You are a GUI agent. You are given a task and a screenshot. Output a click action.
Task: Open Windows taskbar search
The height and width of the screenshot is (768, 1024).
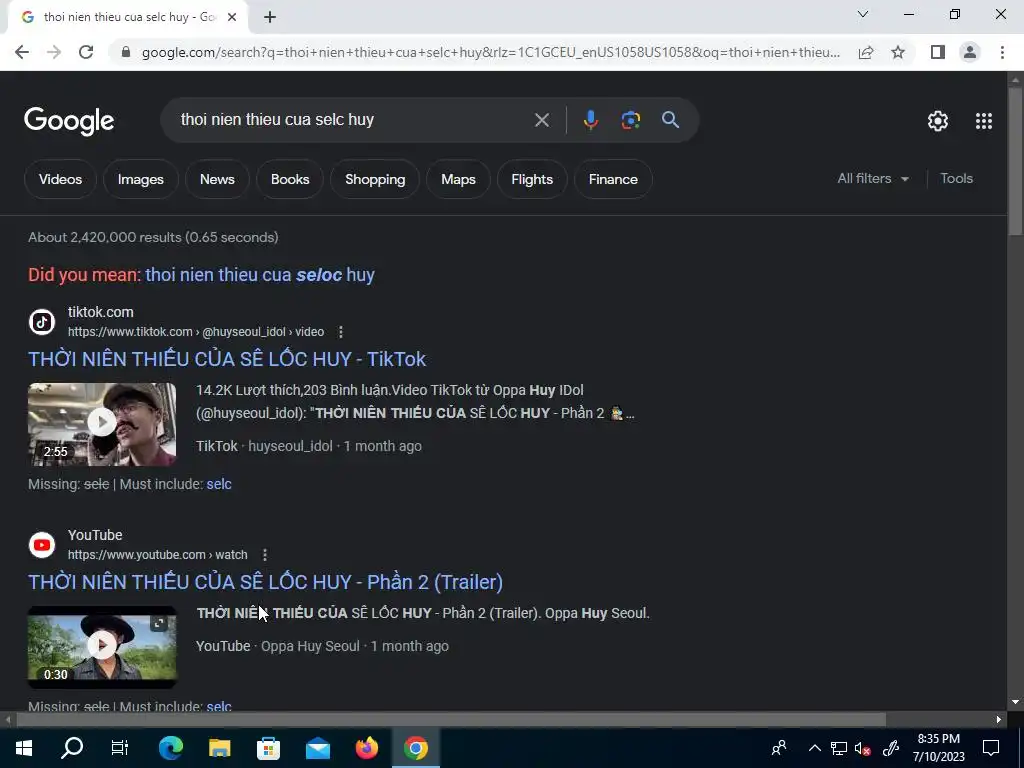pyautogui.click(x=72, y=748)
